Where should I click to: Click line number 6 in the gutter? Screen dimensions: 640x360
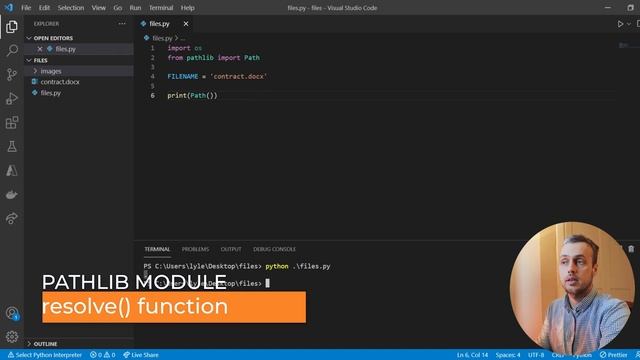(x=153, y=96)
